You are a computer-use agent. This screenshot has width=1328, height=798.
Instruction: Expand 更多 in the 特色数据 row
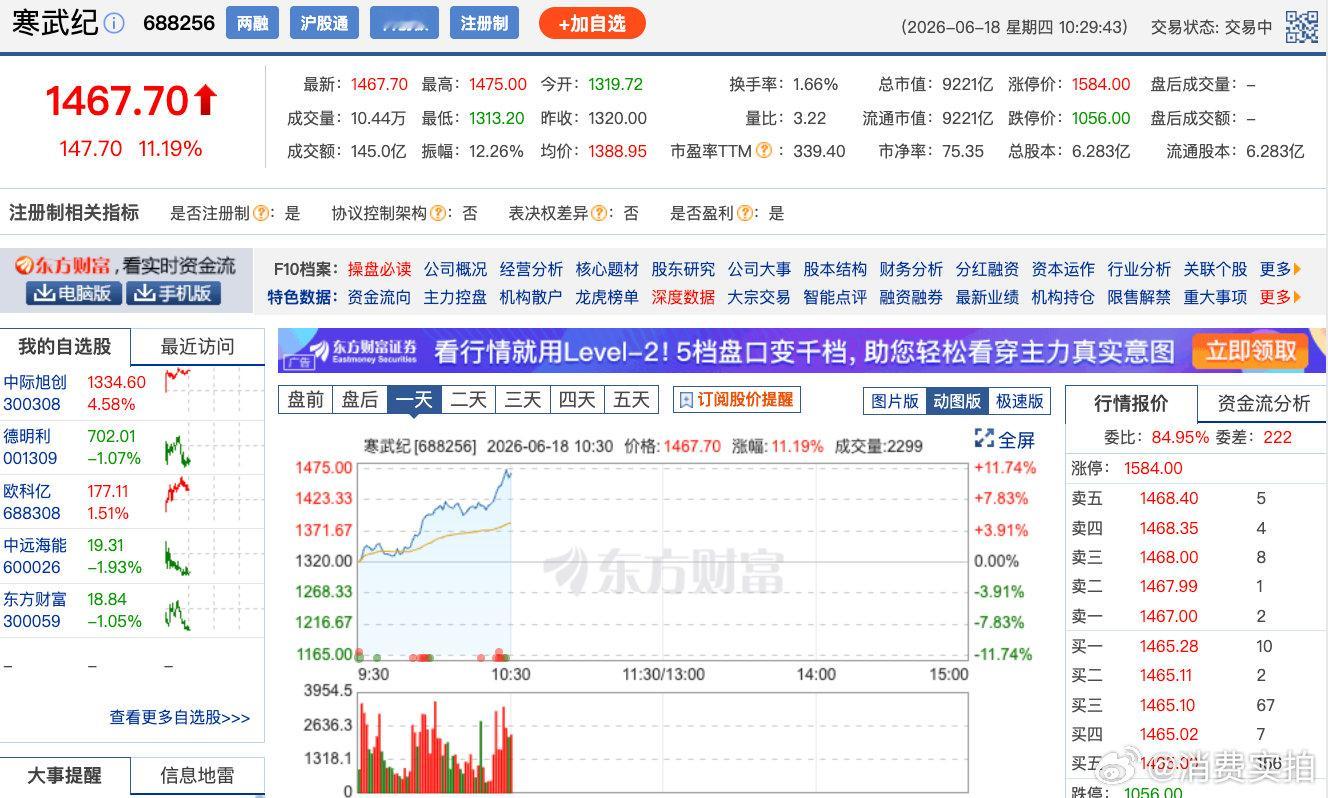pyautogui.click(x=1280, y=297)
